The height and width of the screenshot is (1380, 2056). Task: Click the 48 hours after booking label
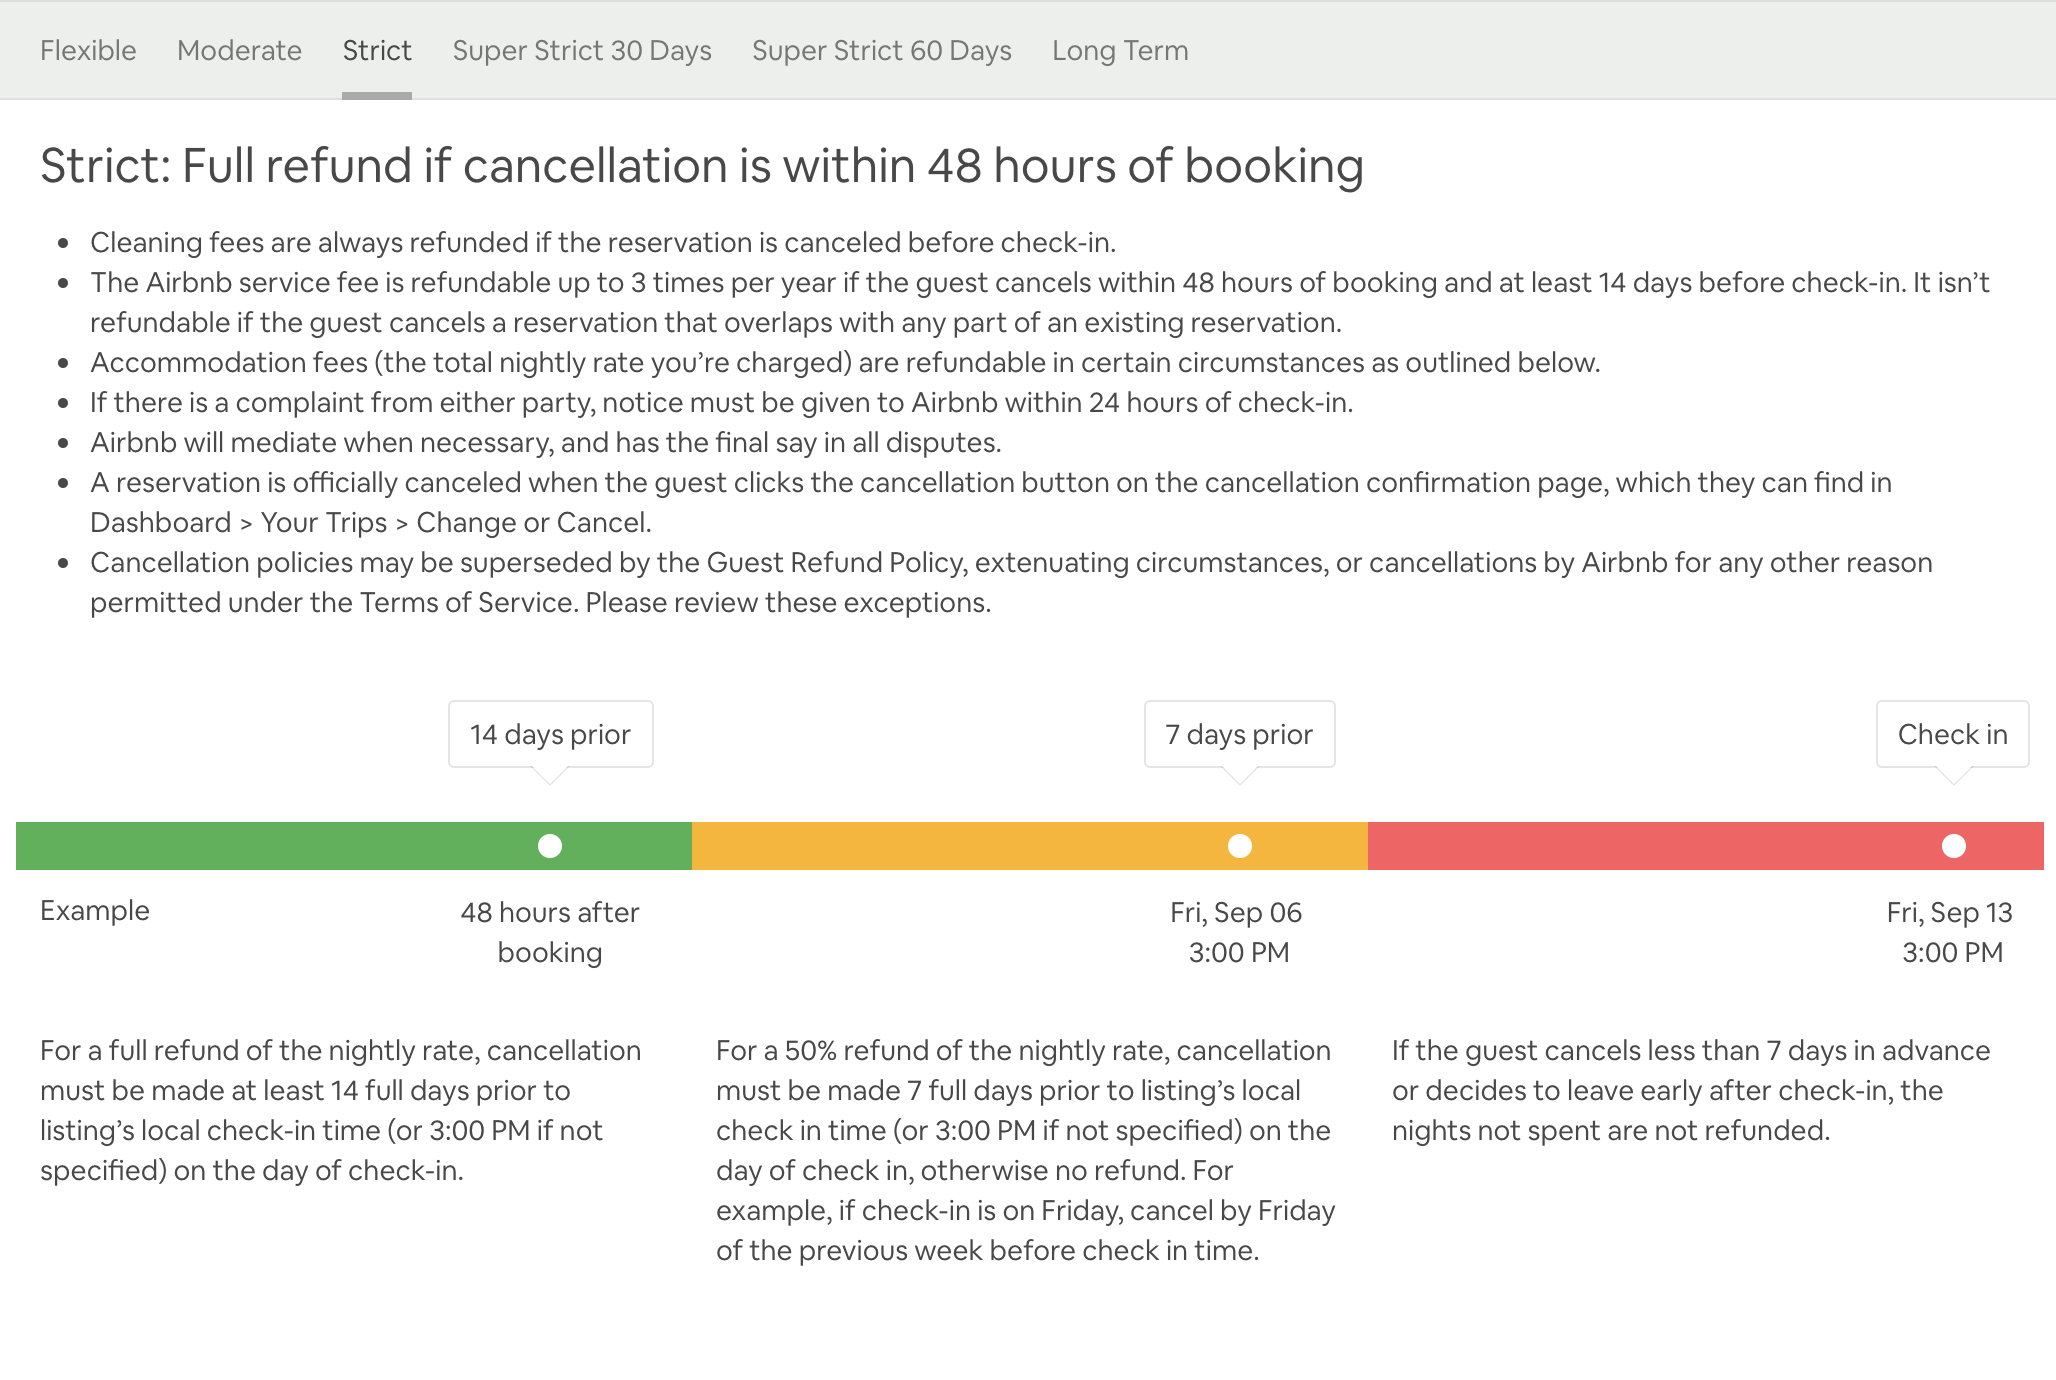click(x=549, y=931)
